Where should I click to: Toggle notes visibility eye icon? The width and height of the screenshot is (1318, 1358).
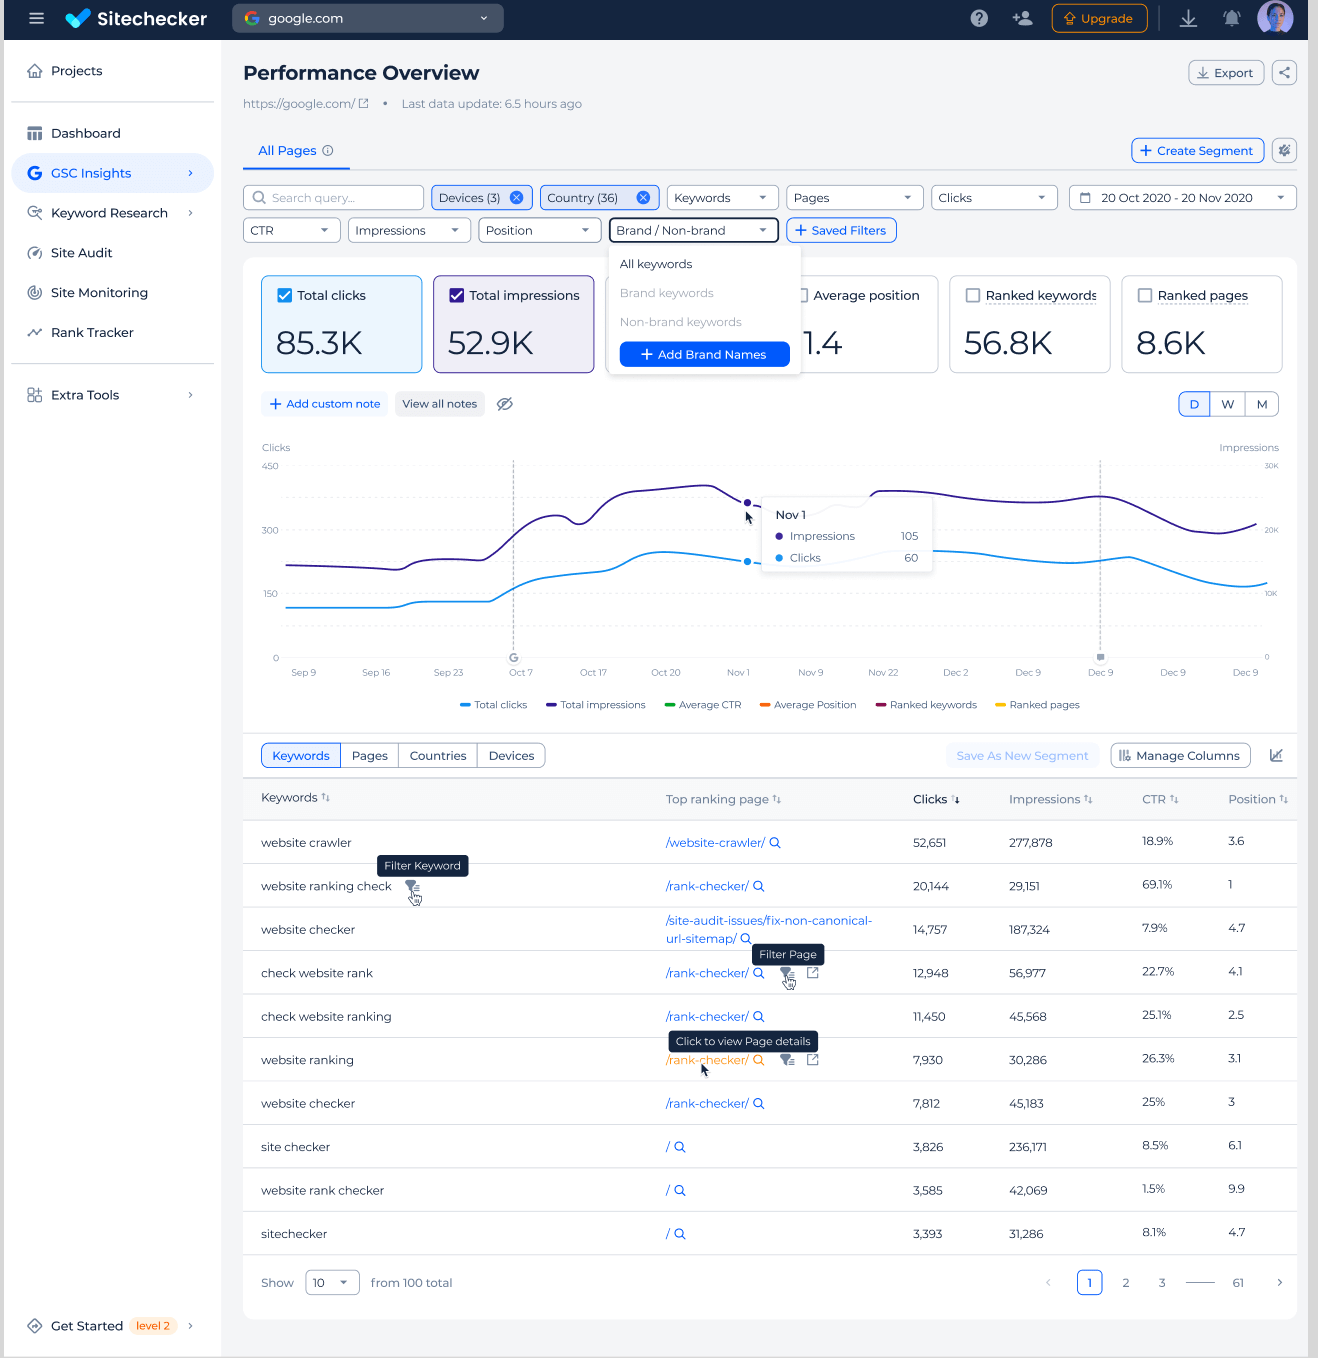tap(505, 404)
